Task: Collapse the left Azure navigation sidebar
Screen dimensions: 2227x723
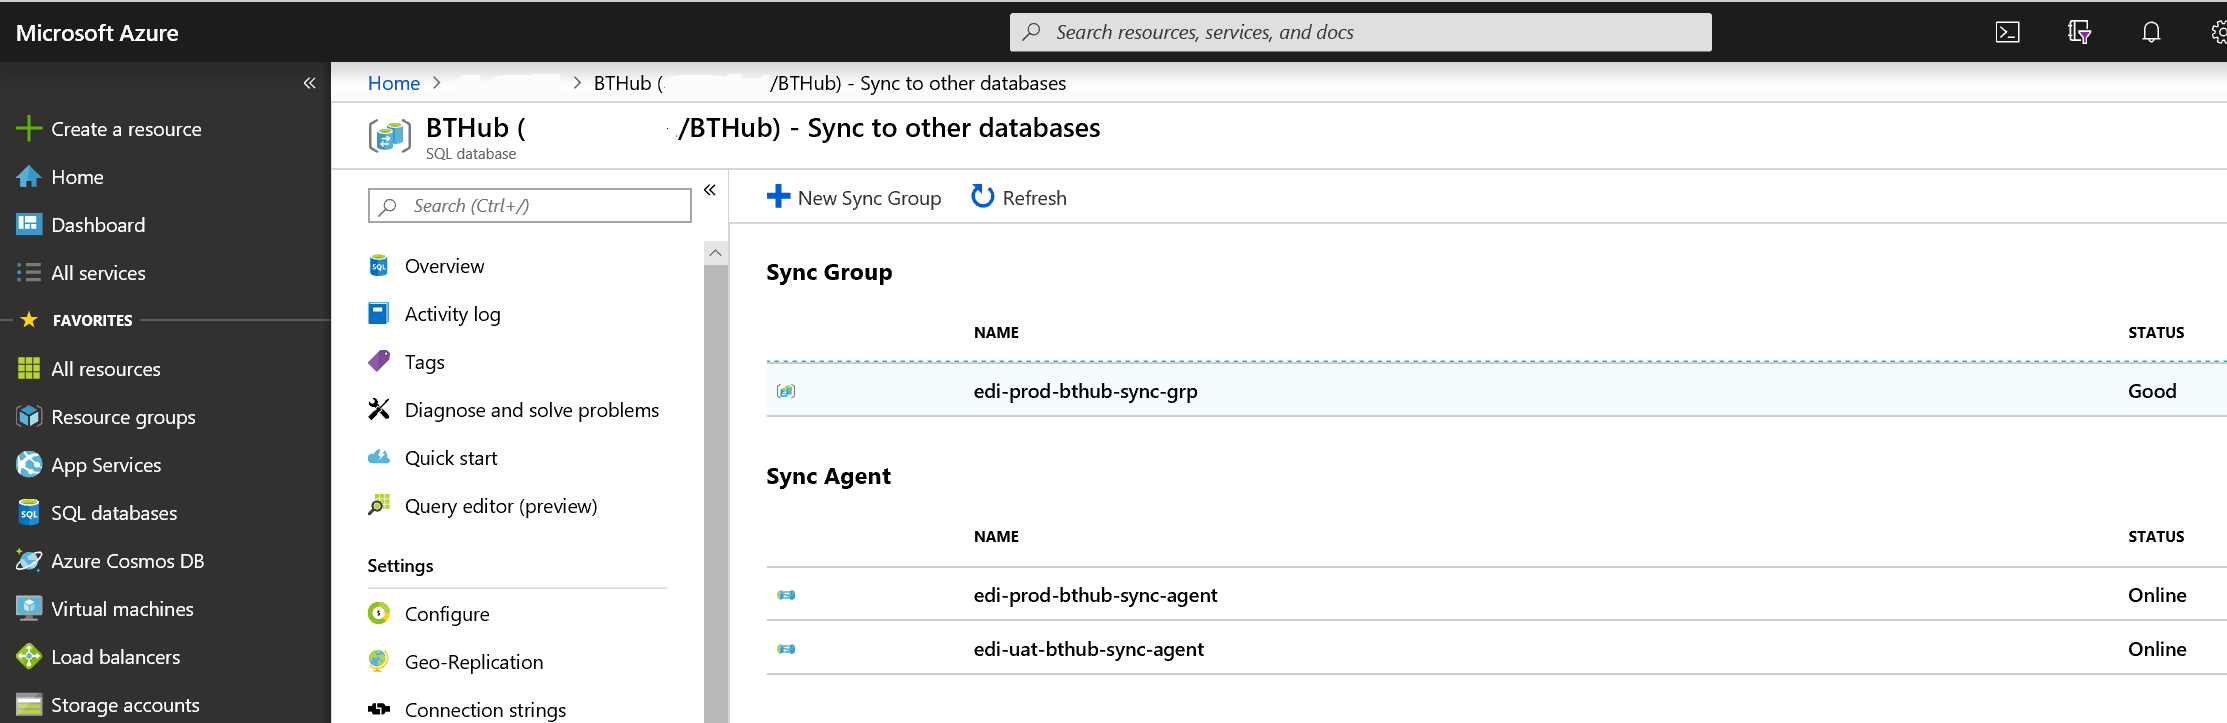Action: tap(310, 83)
